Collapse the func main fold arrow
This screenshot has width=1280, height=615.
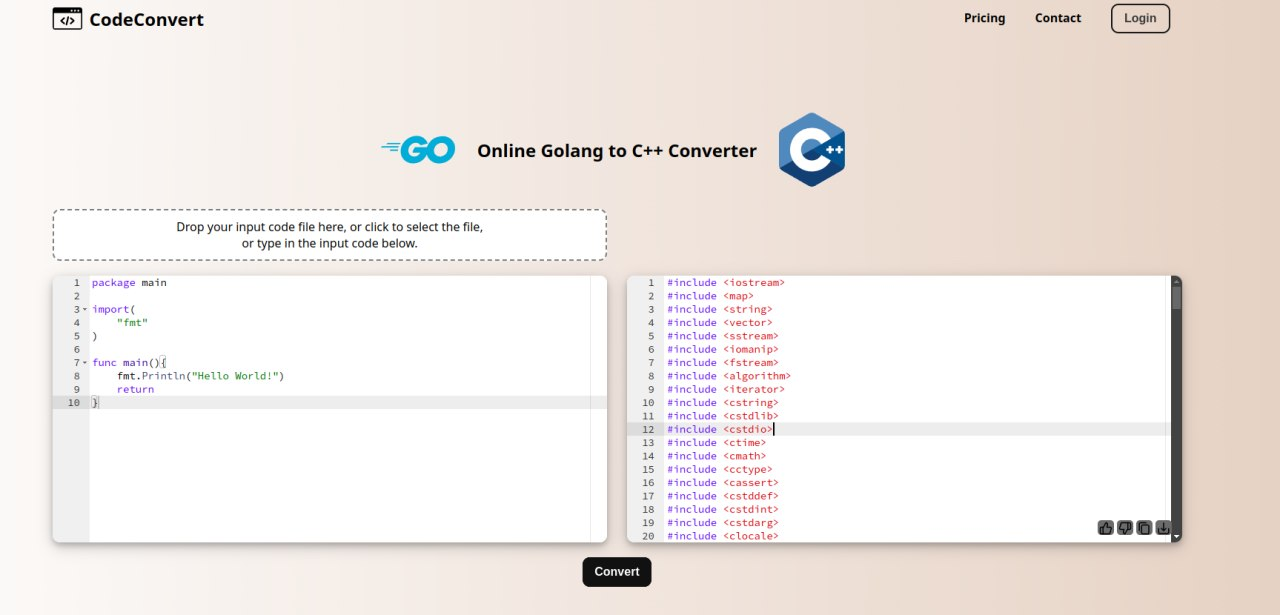(84, 363)
